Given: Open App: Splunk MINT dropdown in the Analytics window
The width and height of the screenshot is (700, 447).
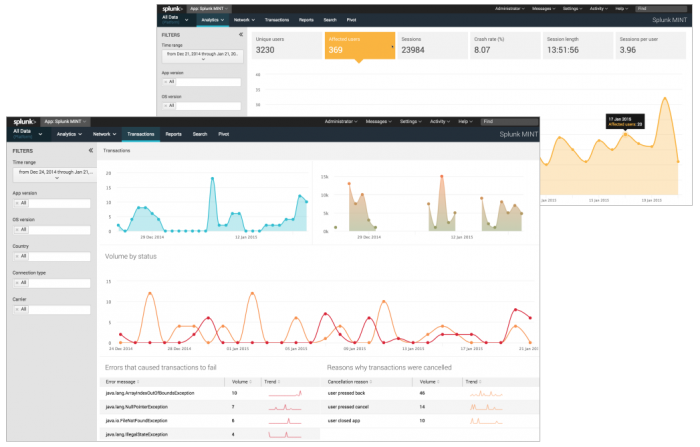Looking at the screenshot, I should point(208,8).
